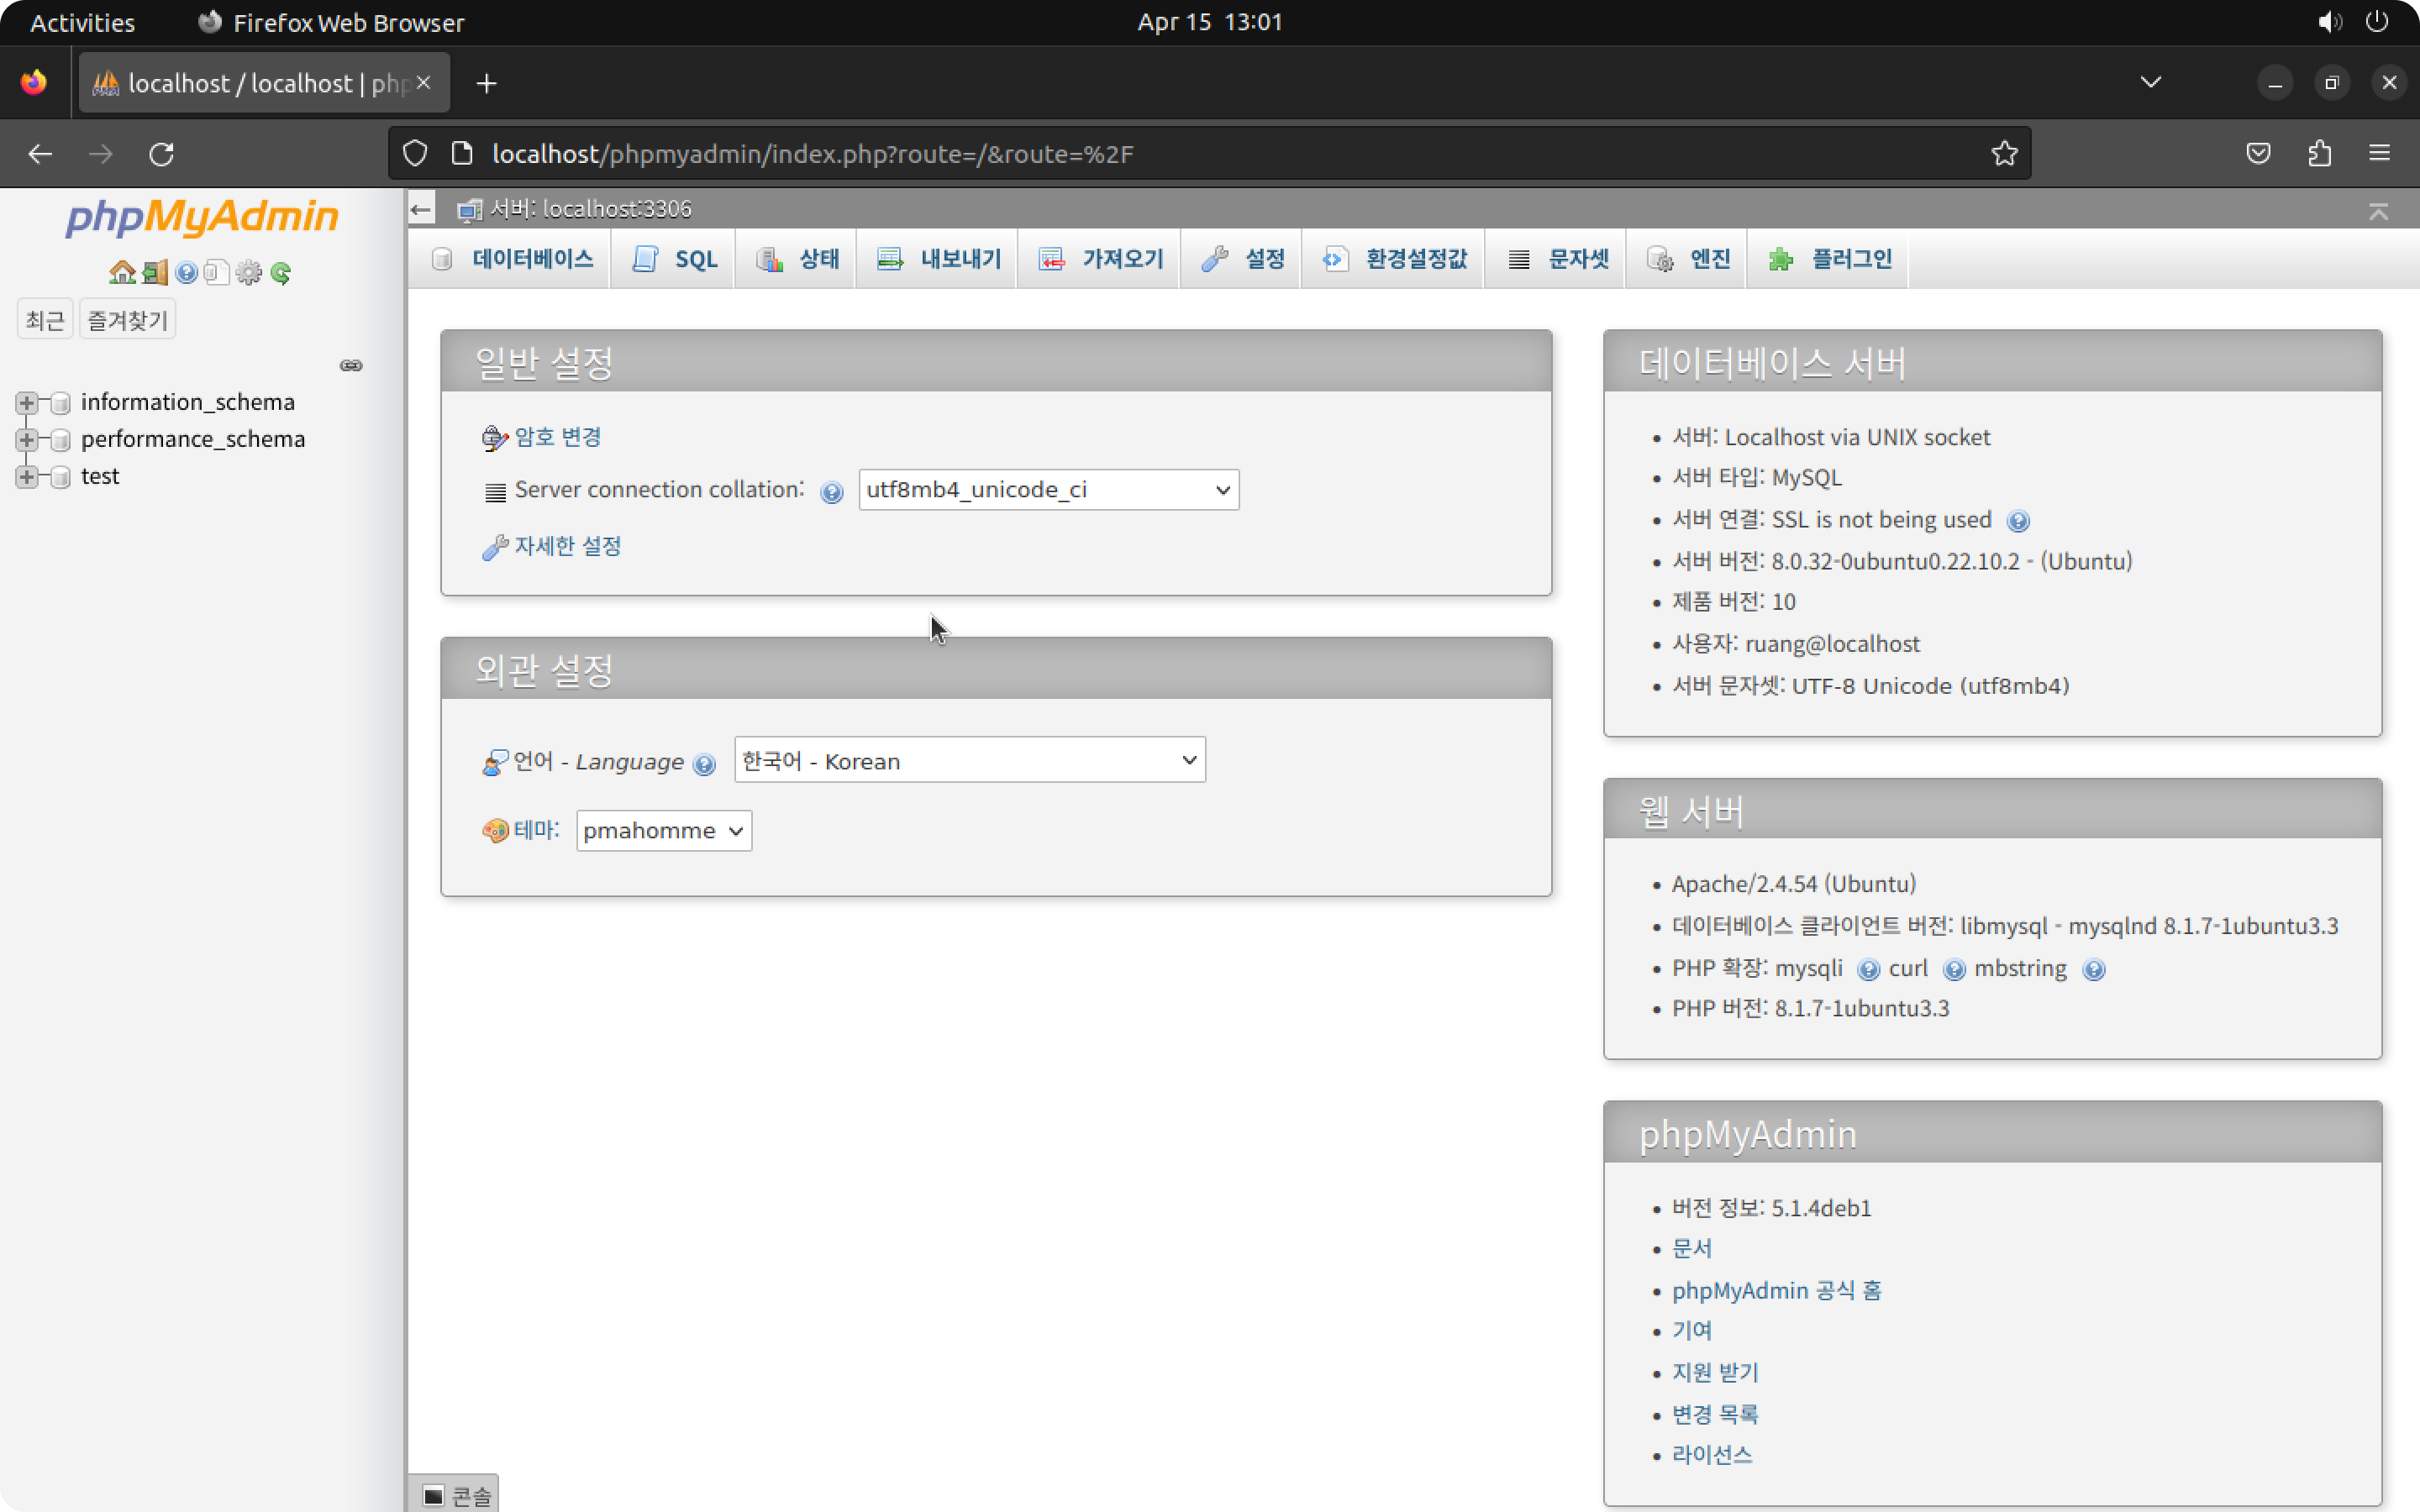Open the 환경설정값 tab

[1394, 259]
